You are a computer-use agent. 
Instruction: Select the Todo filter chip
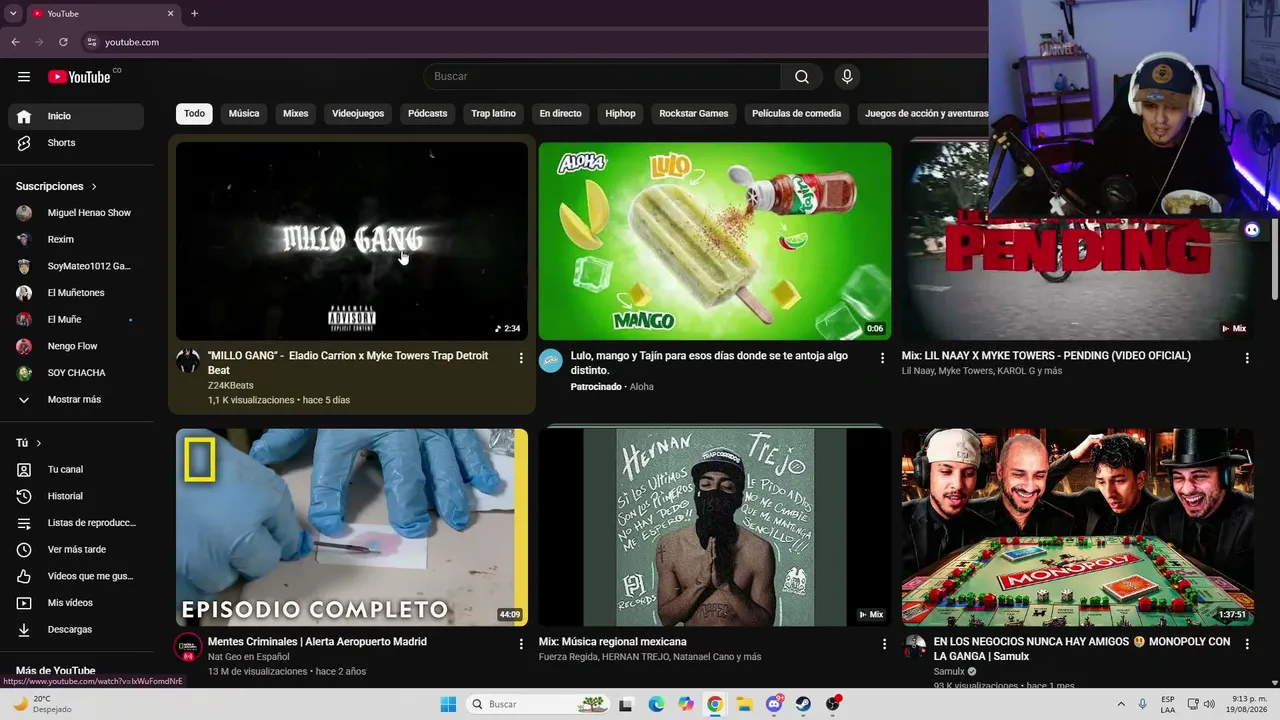(x=194, y=114)
